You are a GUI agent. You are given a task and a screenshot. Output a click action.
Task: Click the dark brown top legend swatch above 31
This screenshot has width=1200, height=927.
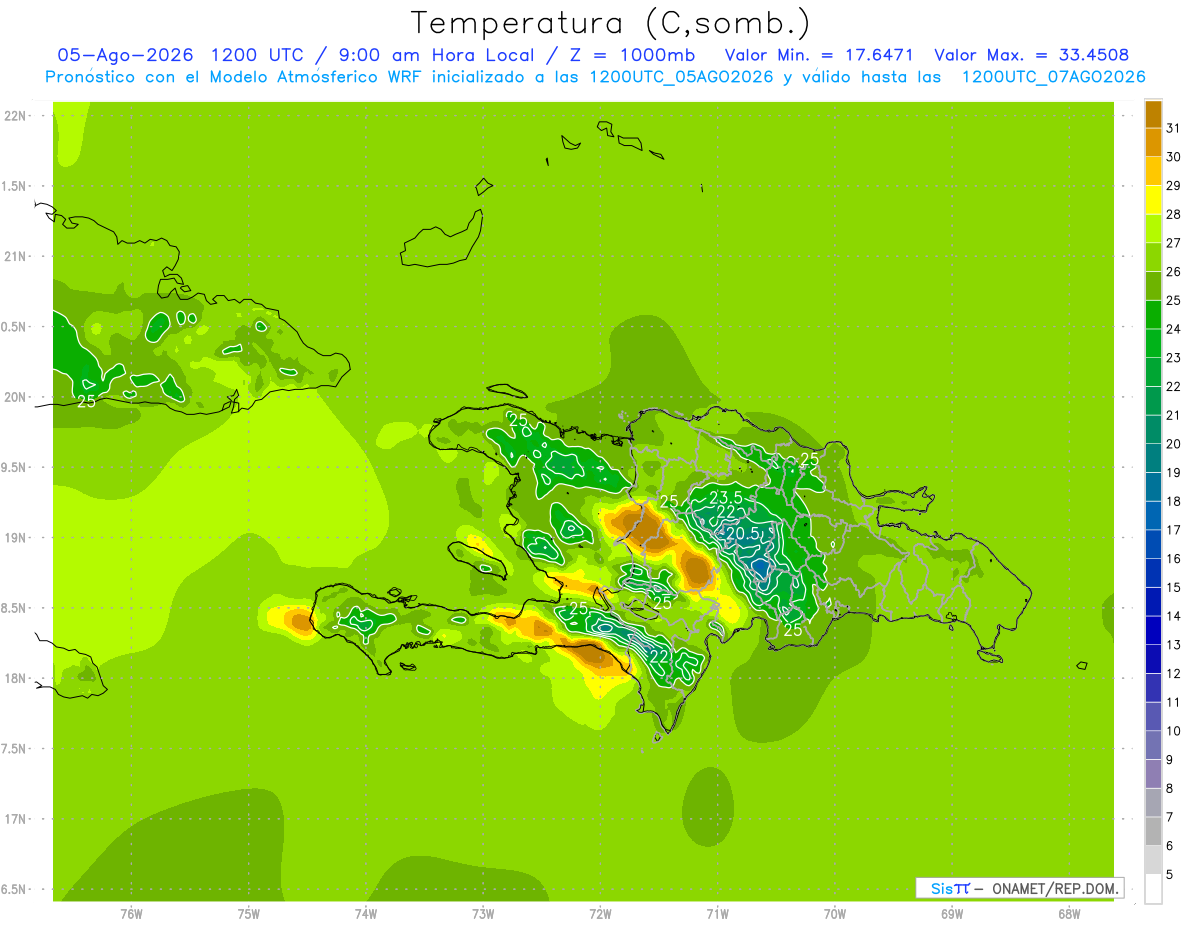pos(1153,113)
